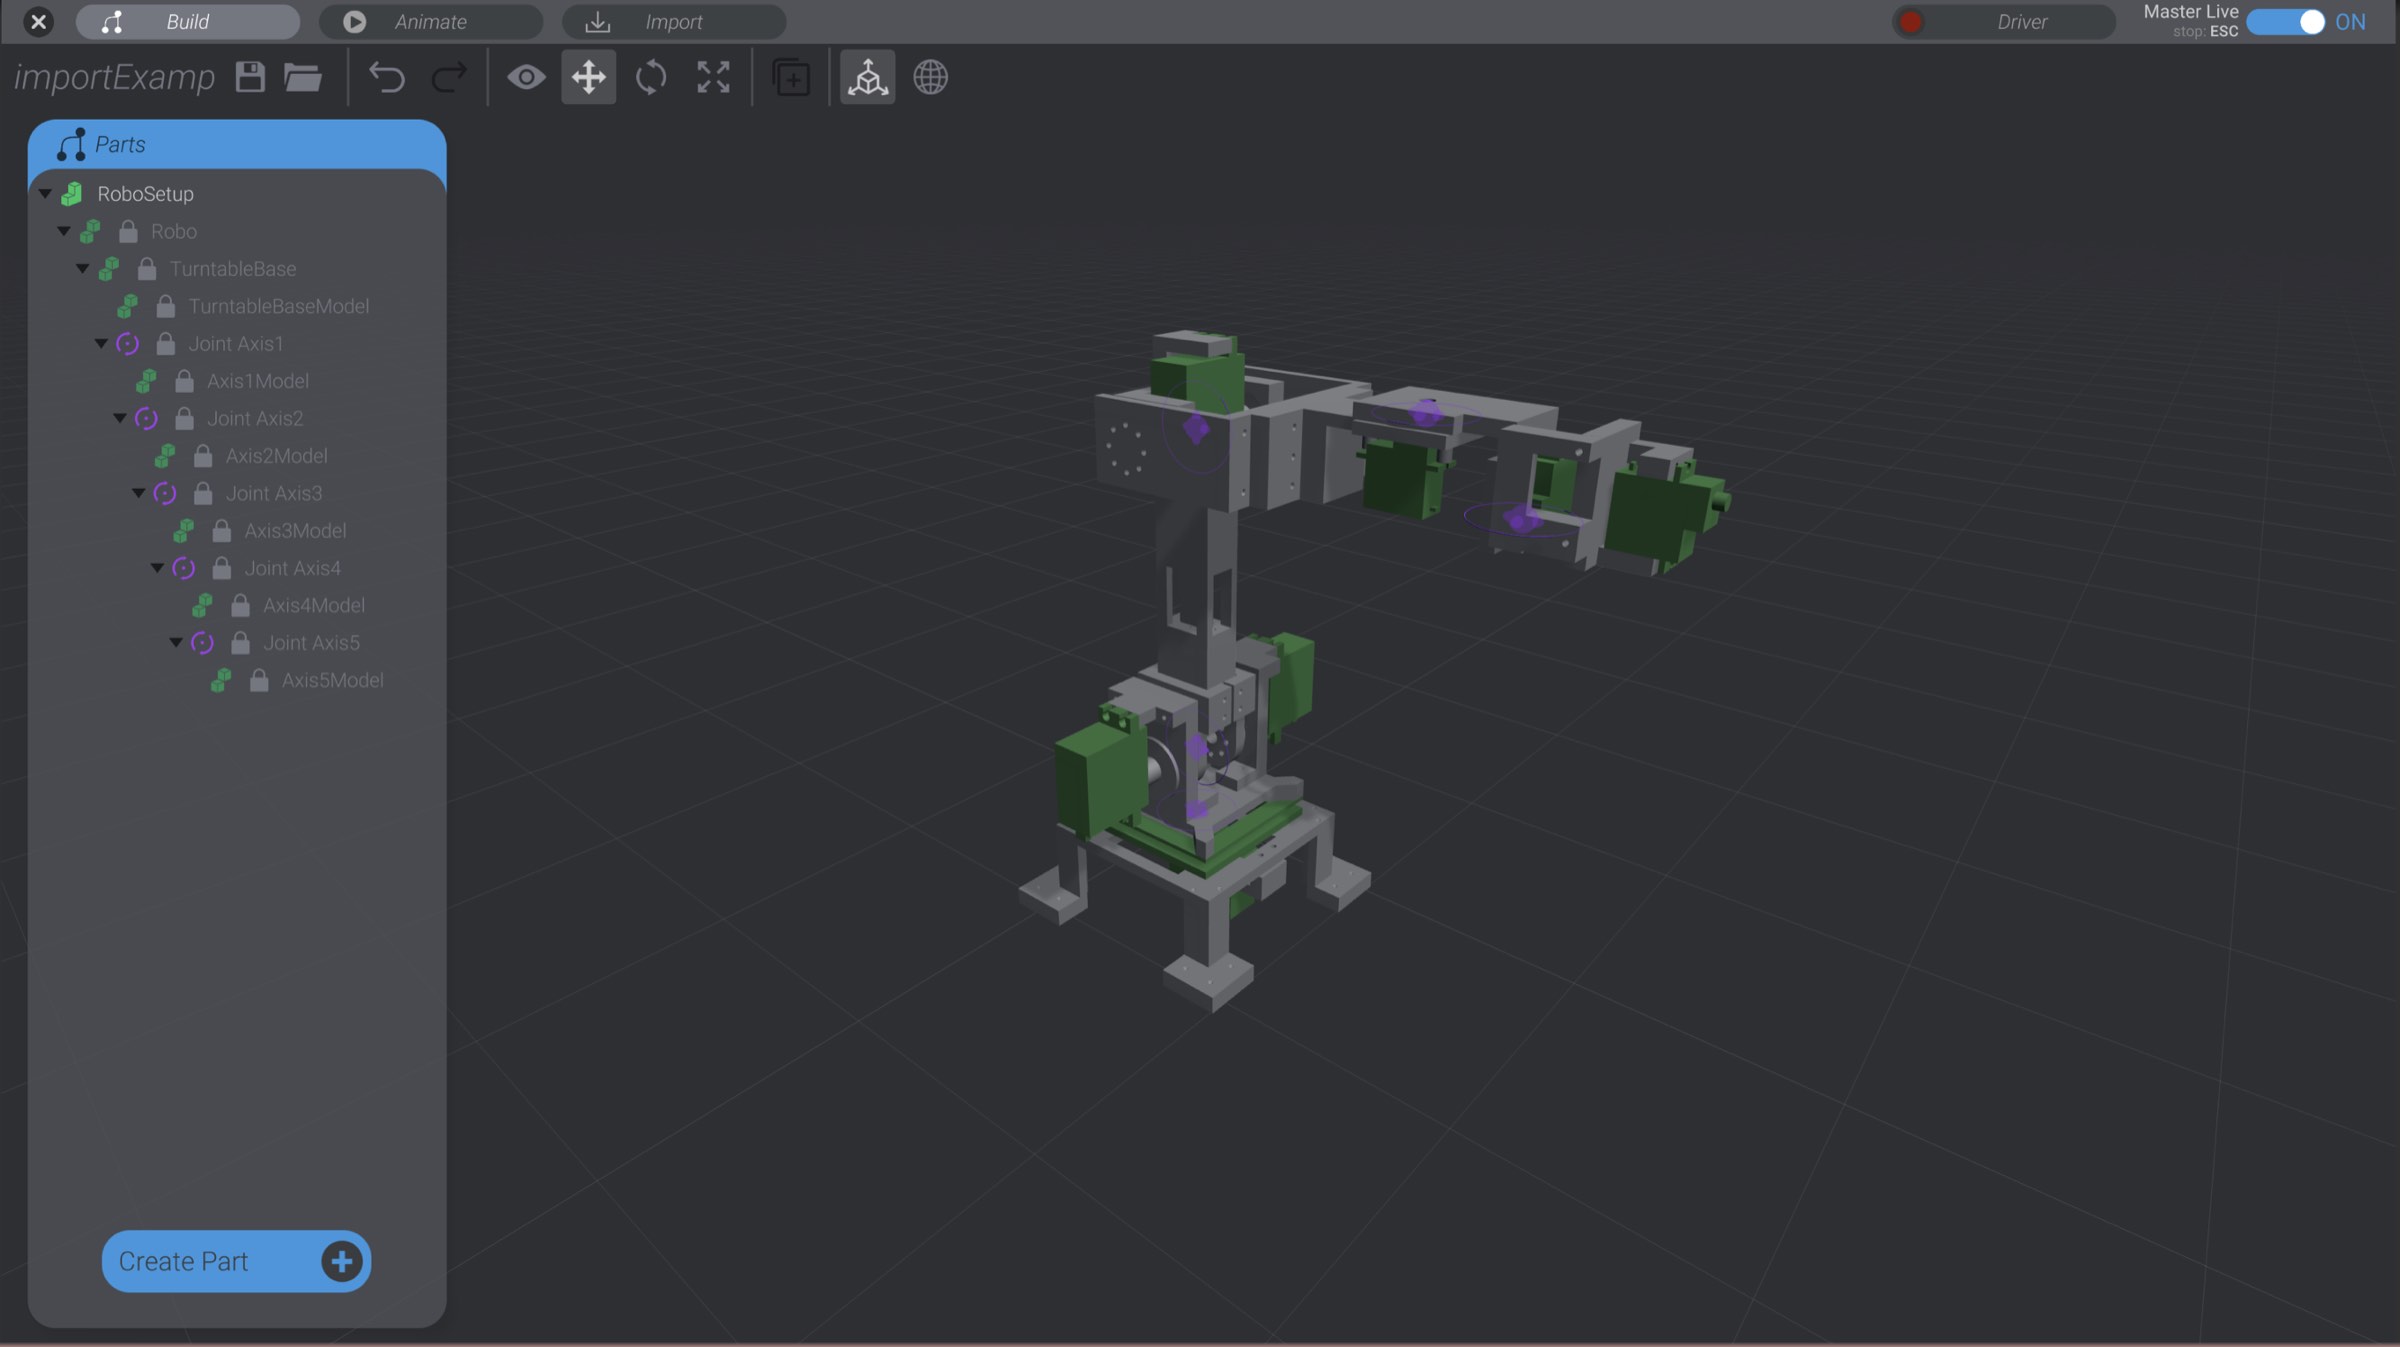Switch to global coordinate mode
Viewport: 2400px width, 1347px height.
pyautogui.click(x=931, y=78)
